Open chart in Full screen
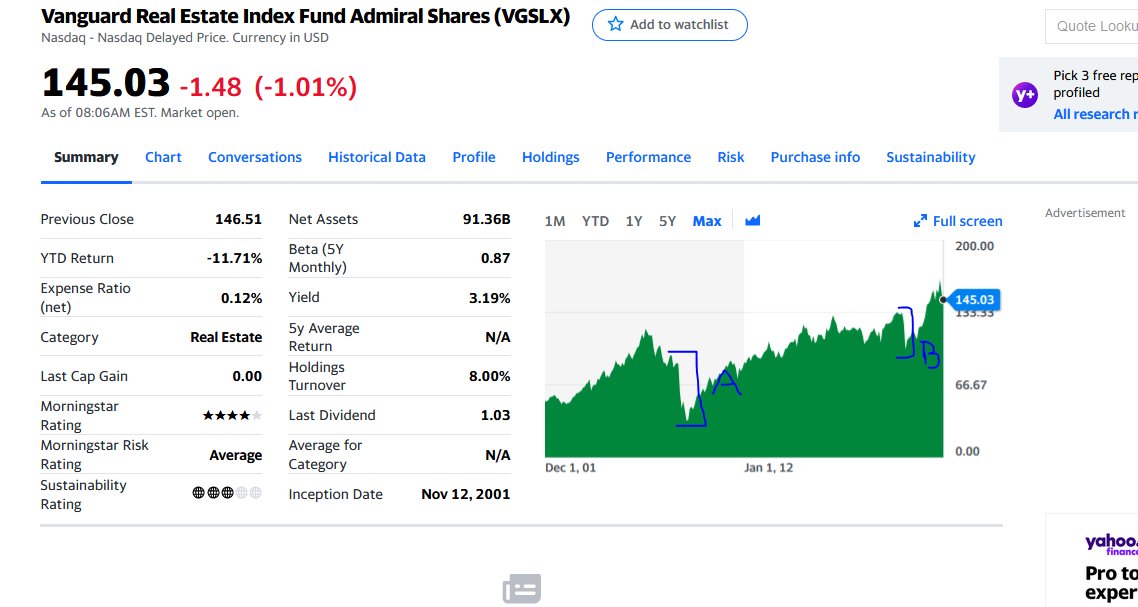The width and height of the screenshot is (1138, 607). [958, 221]
